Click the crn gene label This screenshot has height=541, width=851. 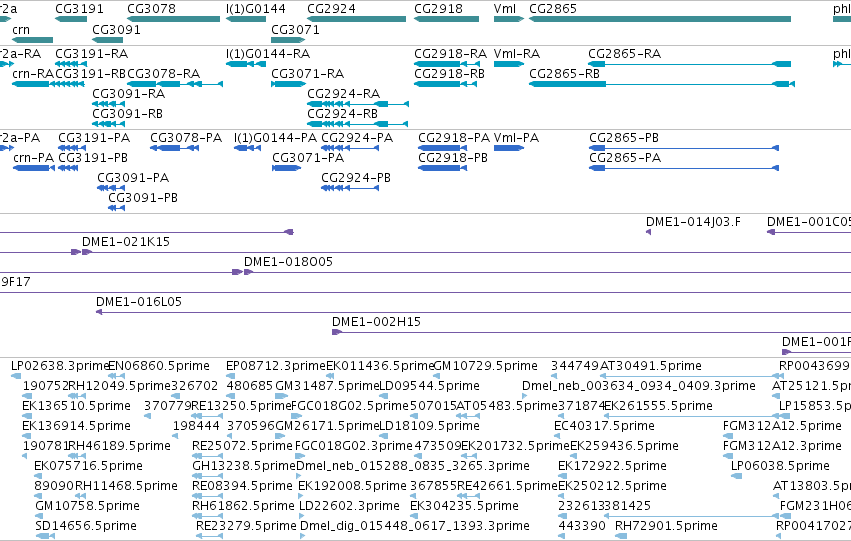click(21, 30)
